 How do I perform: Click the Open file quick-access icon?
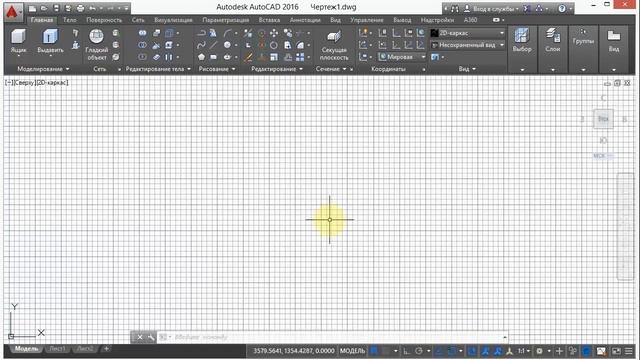coord(44,9)
